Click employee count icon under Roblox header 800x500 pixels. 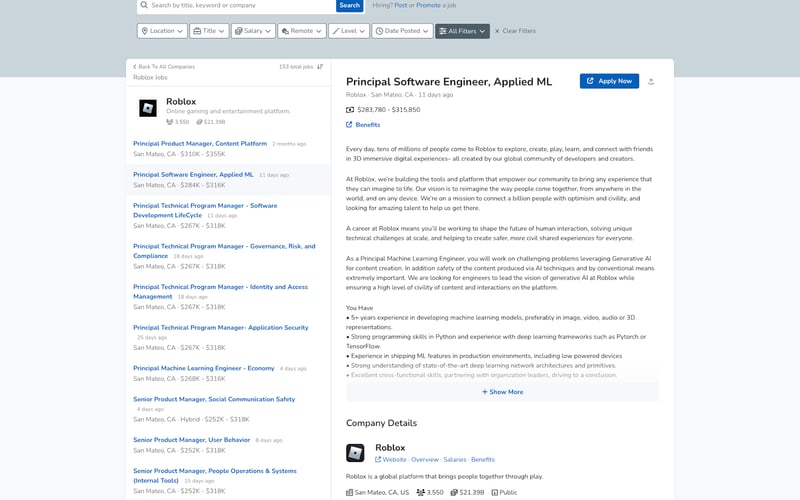click(x=169, y=122)
